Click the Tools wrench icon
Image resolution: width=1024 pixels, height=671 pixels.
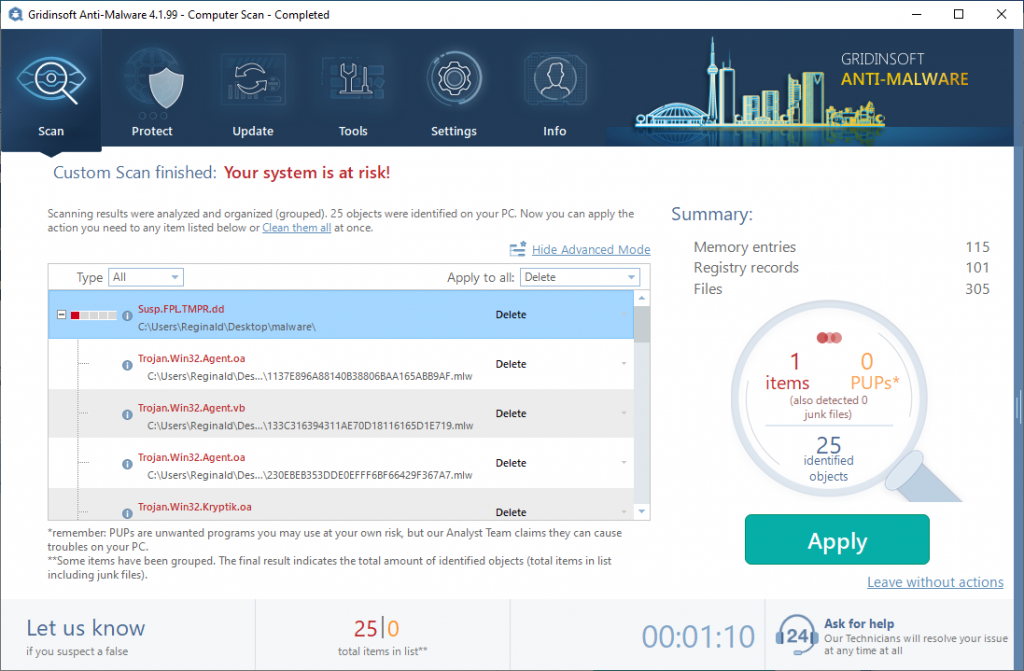[352, 78]
